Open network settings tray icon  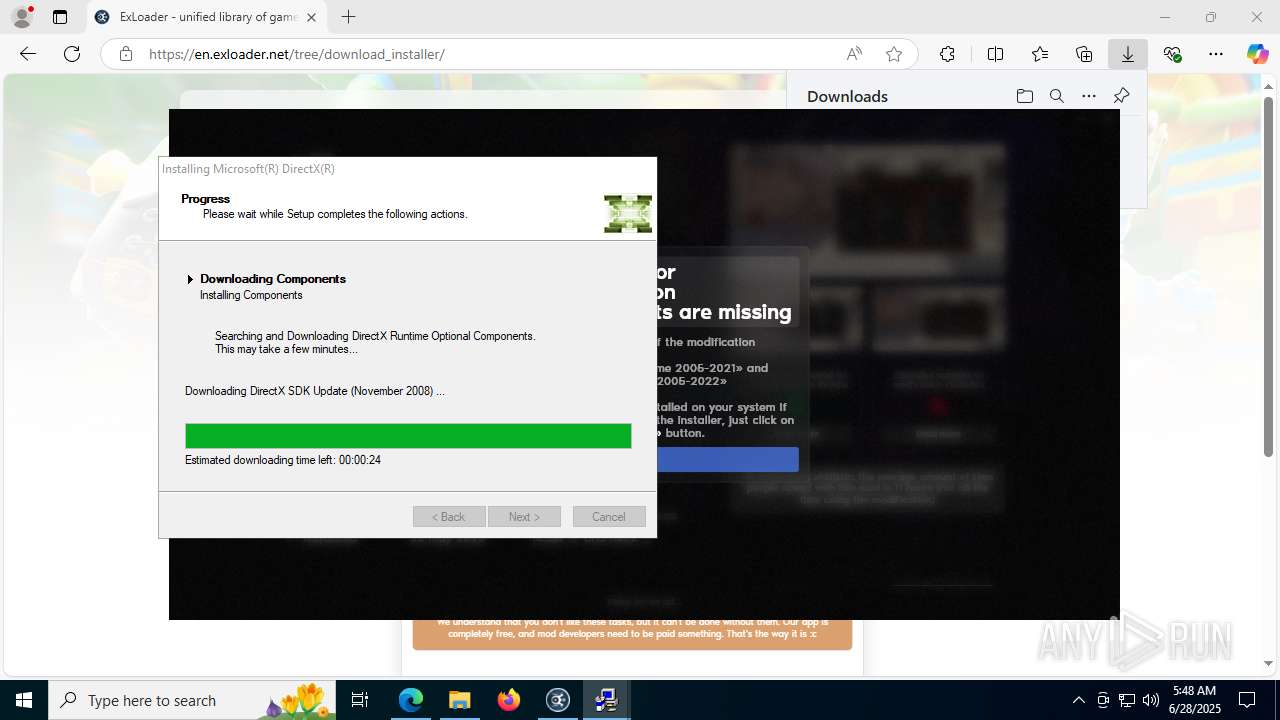pyautogui.click(x=1127, y=700)
